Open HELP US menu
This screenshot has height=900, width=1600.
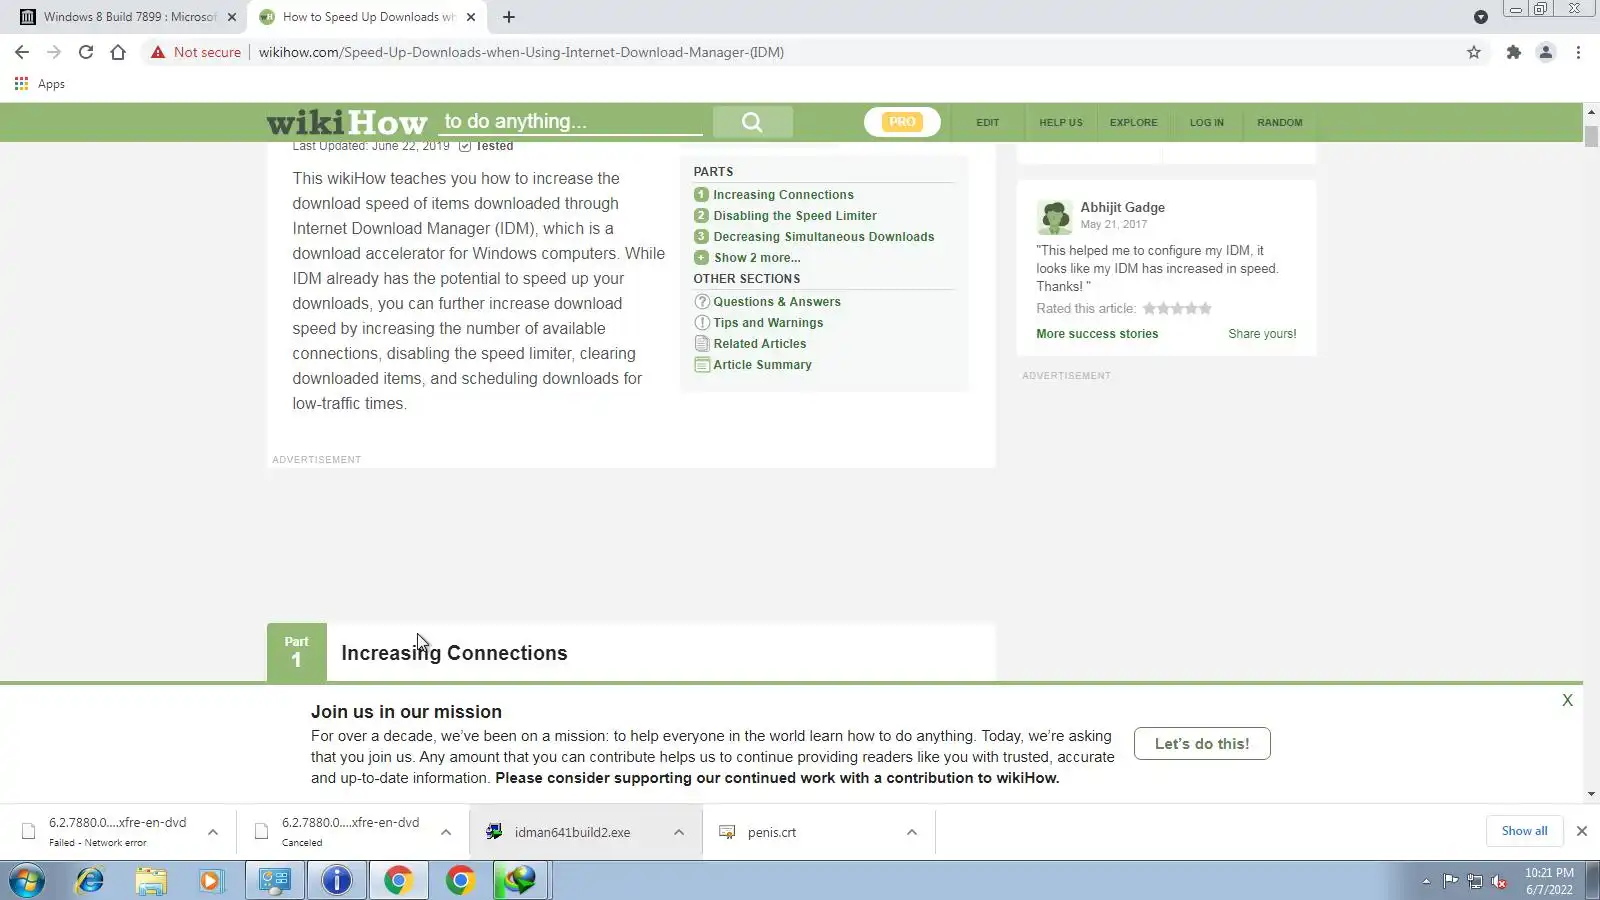(x=1061, y=122)
